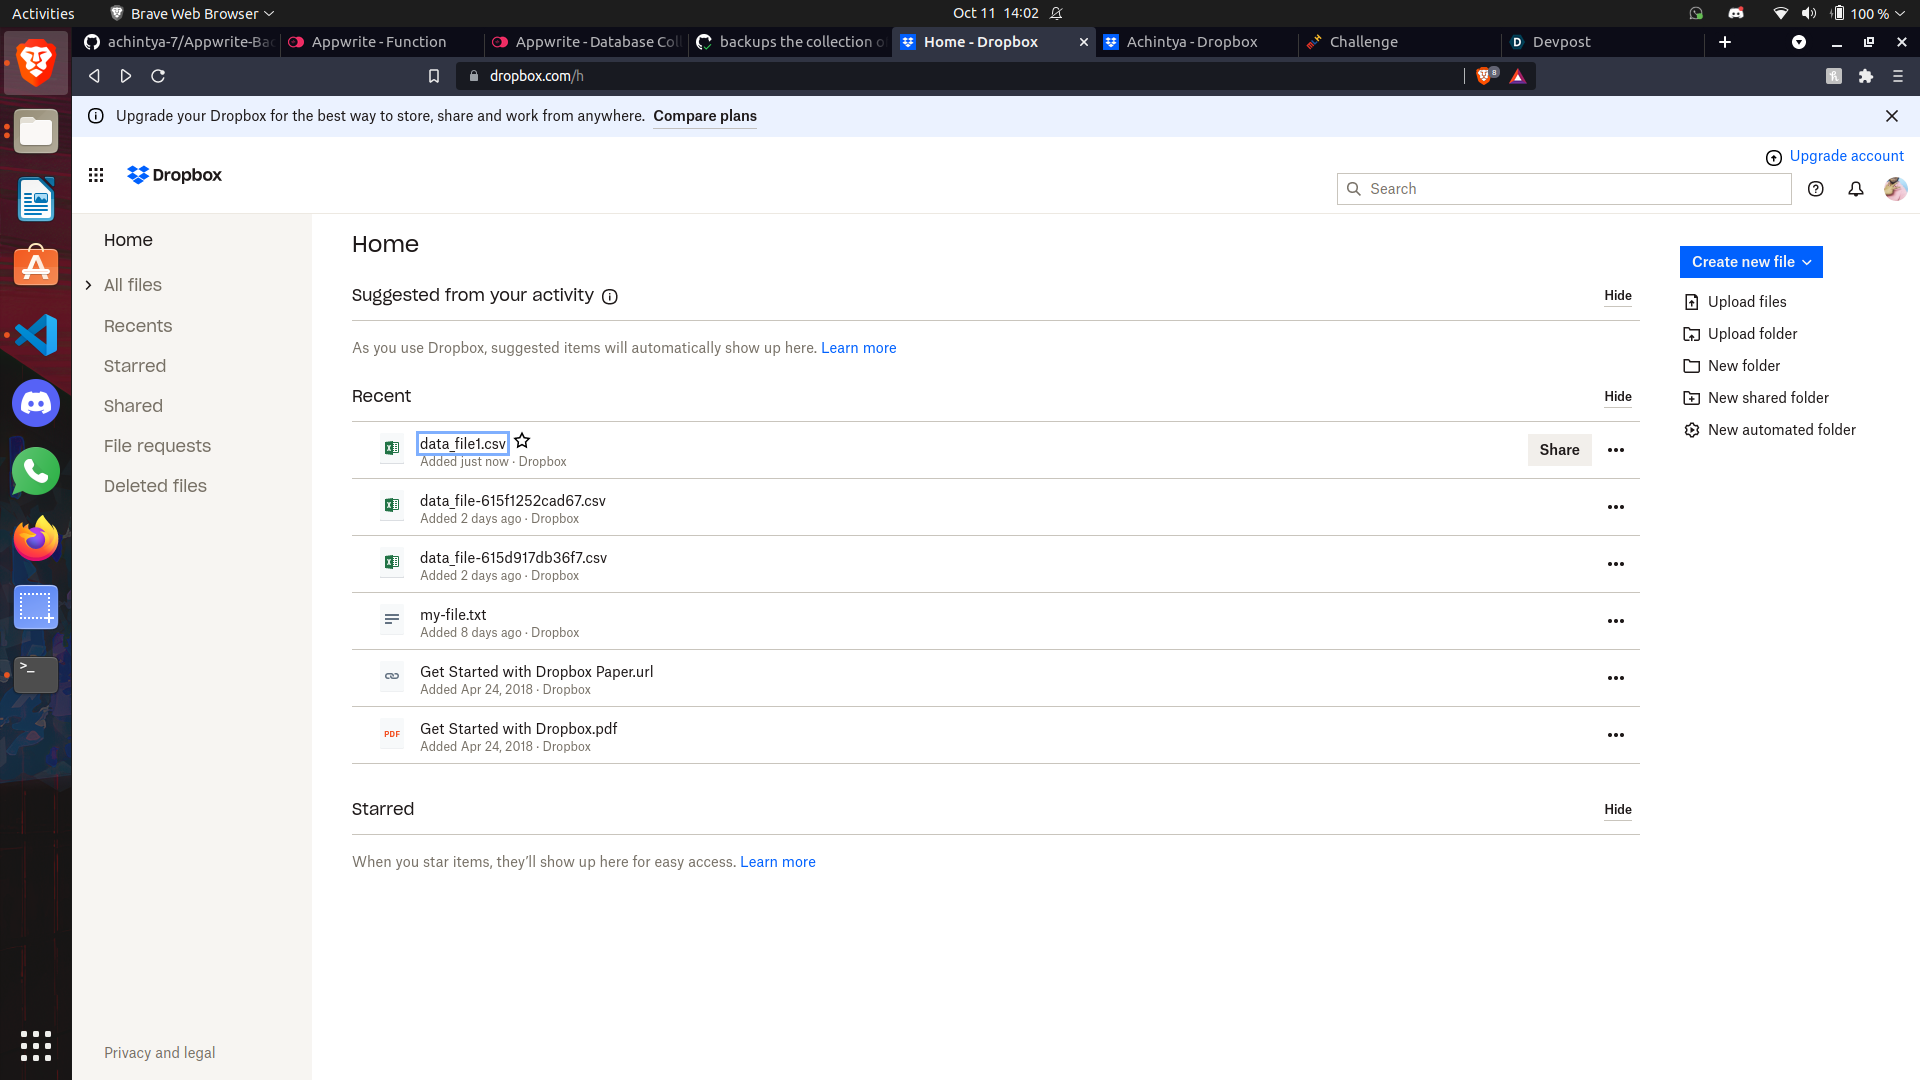Launch Visual Studio Code from dock
1920x1080 pixels.
(36, 335)
